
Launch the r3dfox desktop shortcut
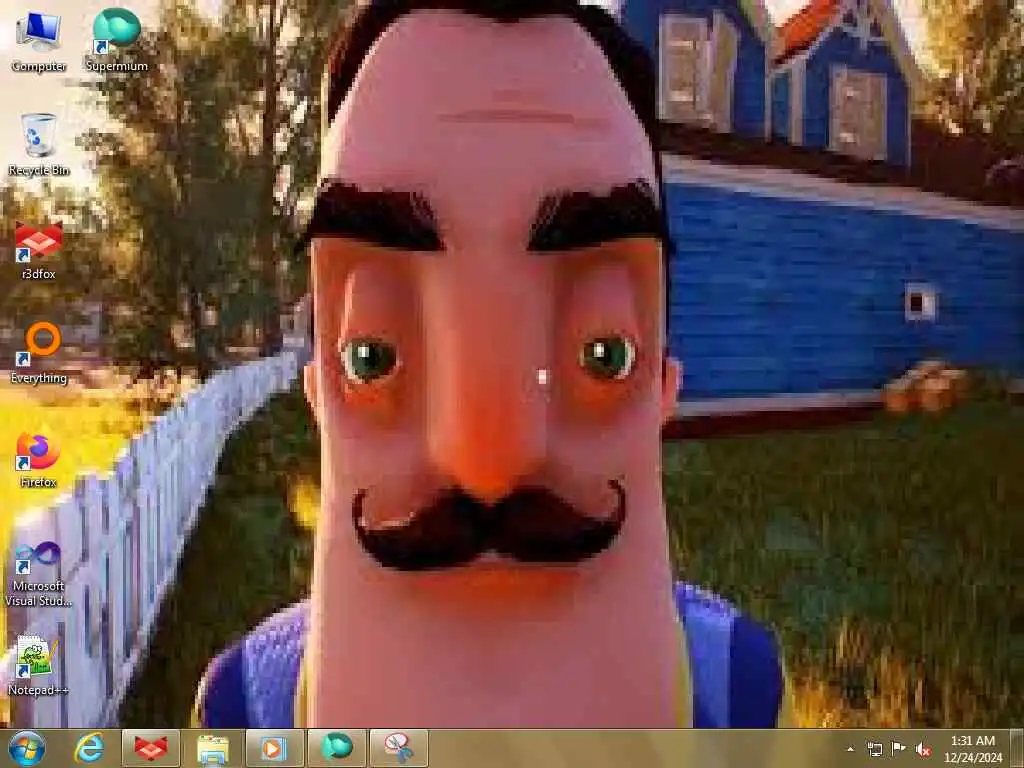(x=39, y=249)
